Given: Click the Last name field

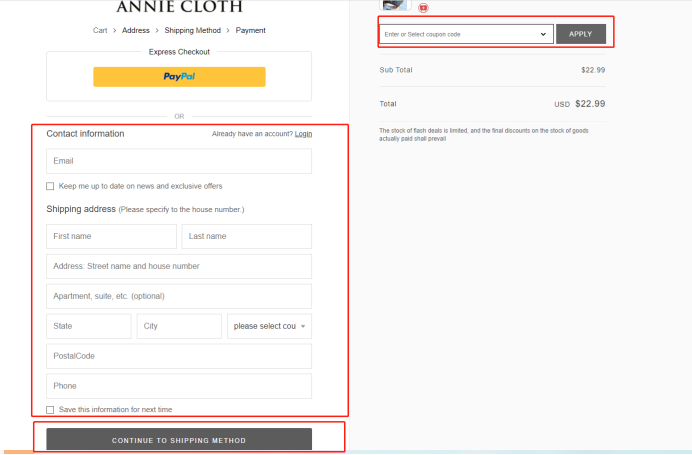Looking at the screenshot, I should click(246, 236).
